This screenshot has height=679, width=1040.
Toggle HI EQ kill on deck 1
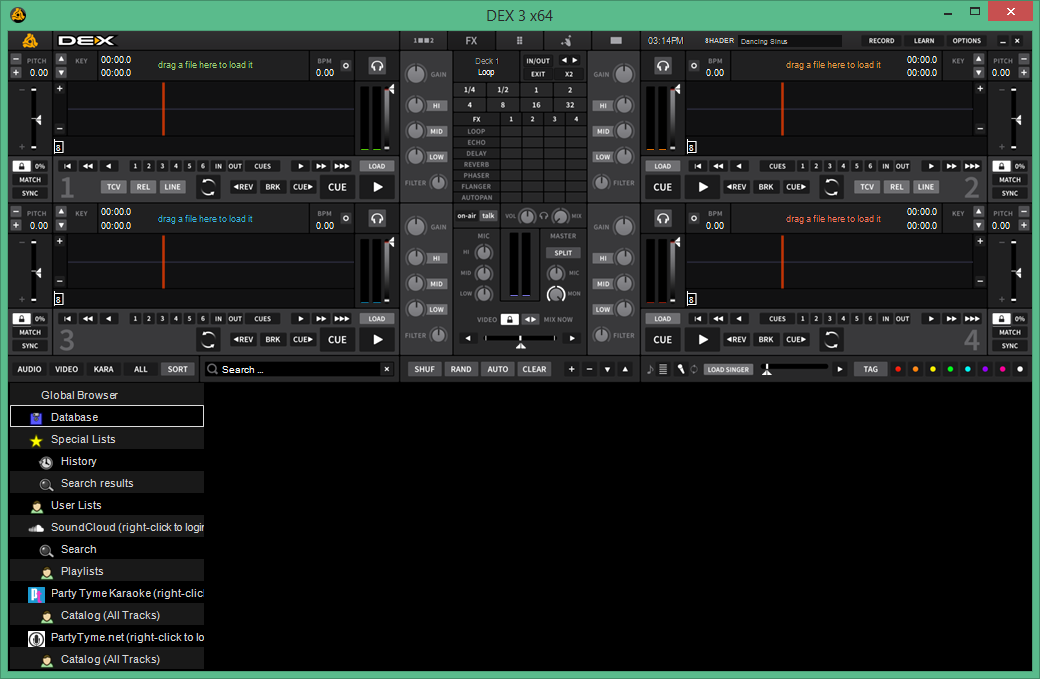click(436, 105)
